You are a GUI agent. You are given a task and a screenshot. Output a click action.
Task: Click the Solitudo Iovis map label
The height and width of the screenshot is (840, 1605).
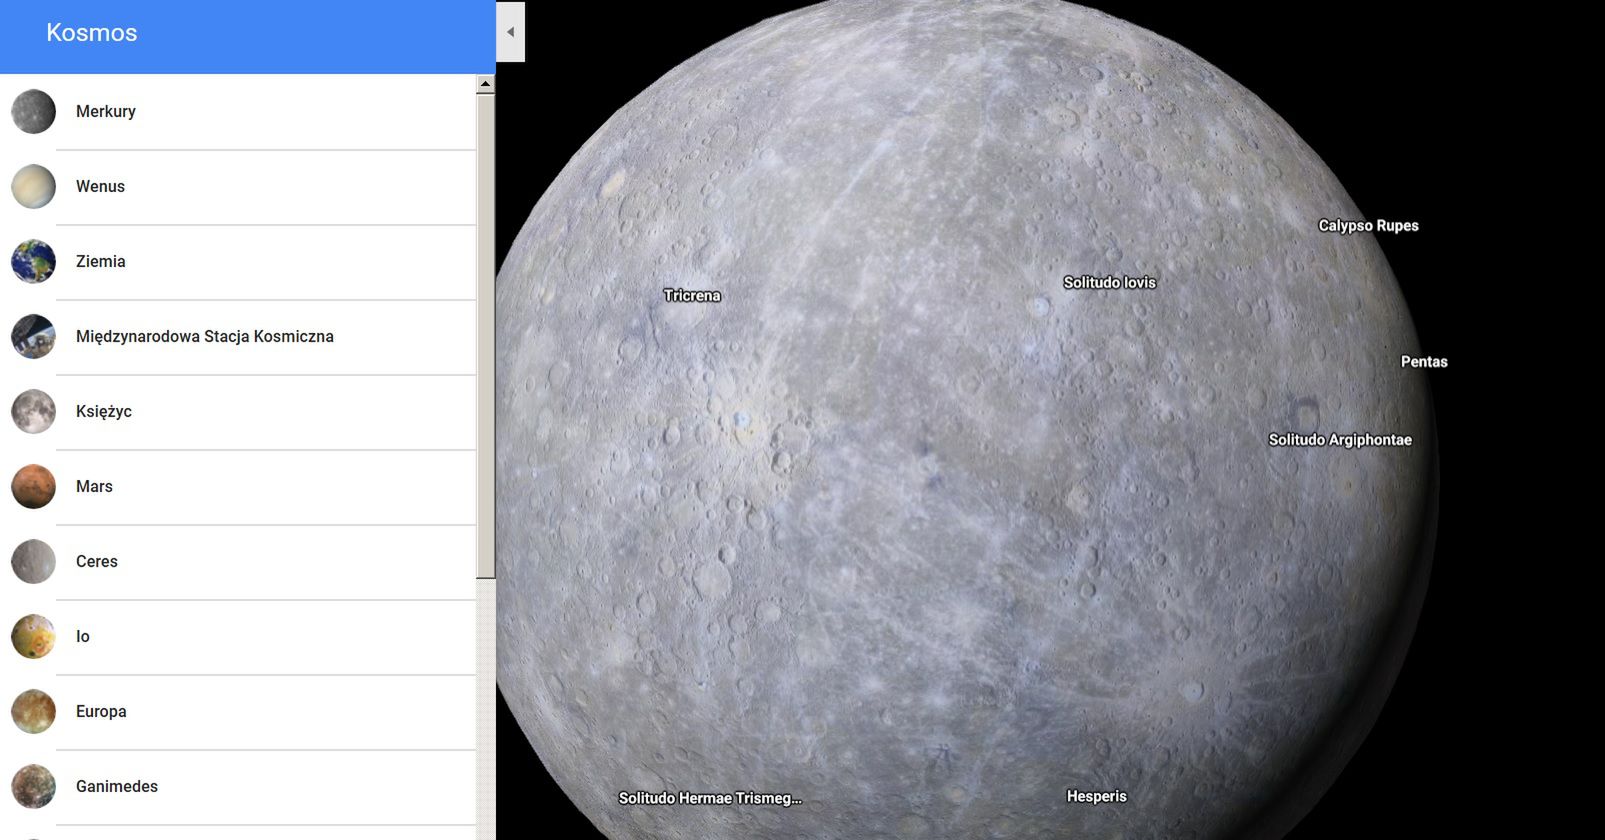[x=1109, y=282]
